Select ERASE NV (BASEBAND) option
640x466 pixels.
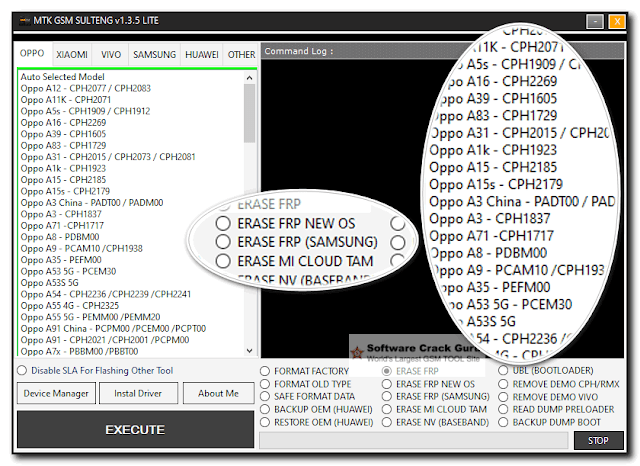coord(435,422)
